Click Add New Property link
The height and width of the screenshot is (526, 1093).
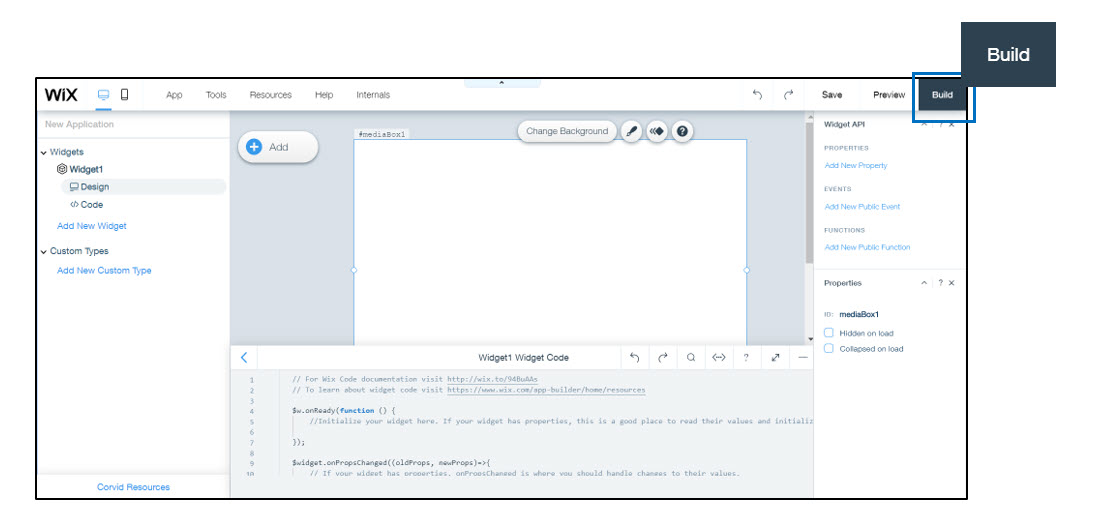pos(856,166)
